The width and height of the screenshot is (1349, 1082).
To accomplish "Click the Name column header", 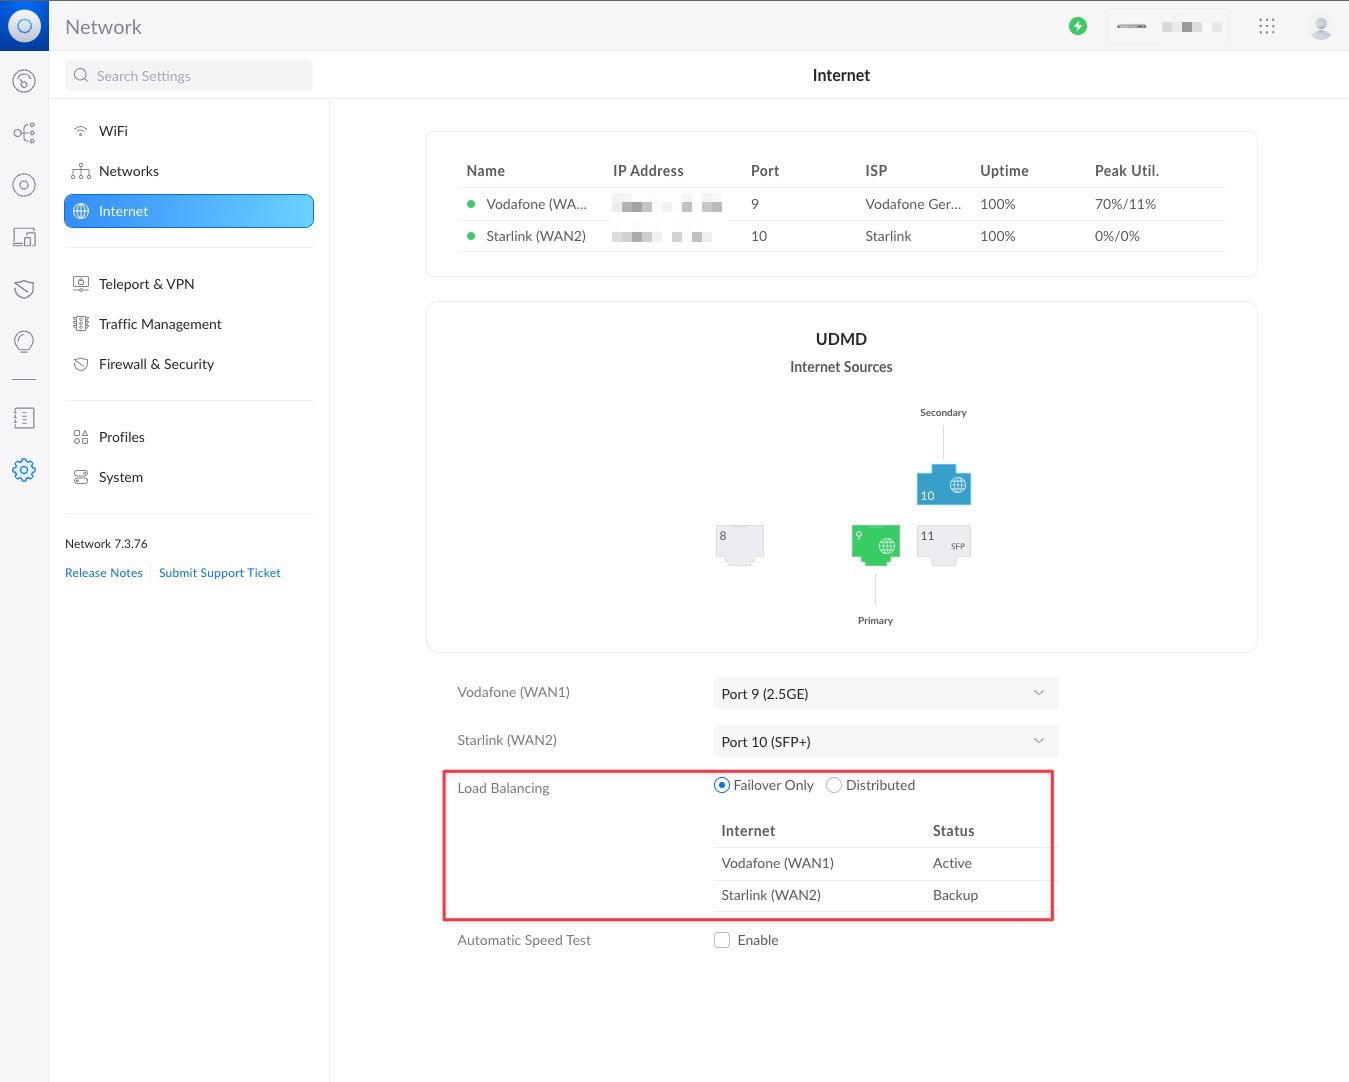I will point(485,171).
